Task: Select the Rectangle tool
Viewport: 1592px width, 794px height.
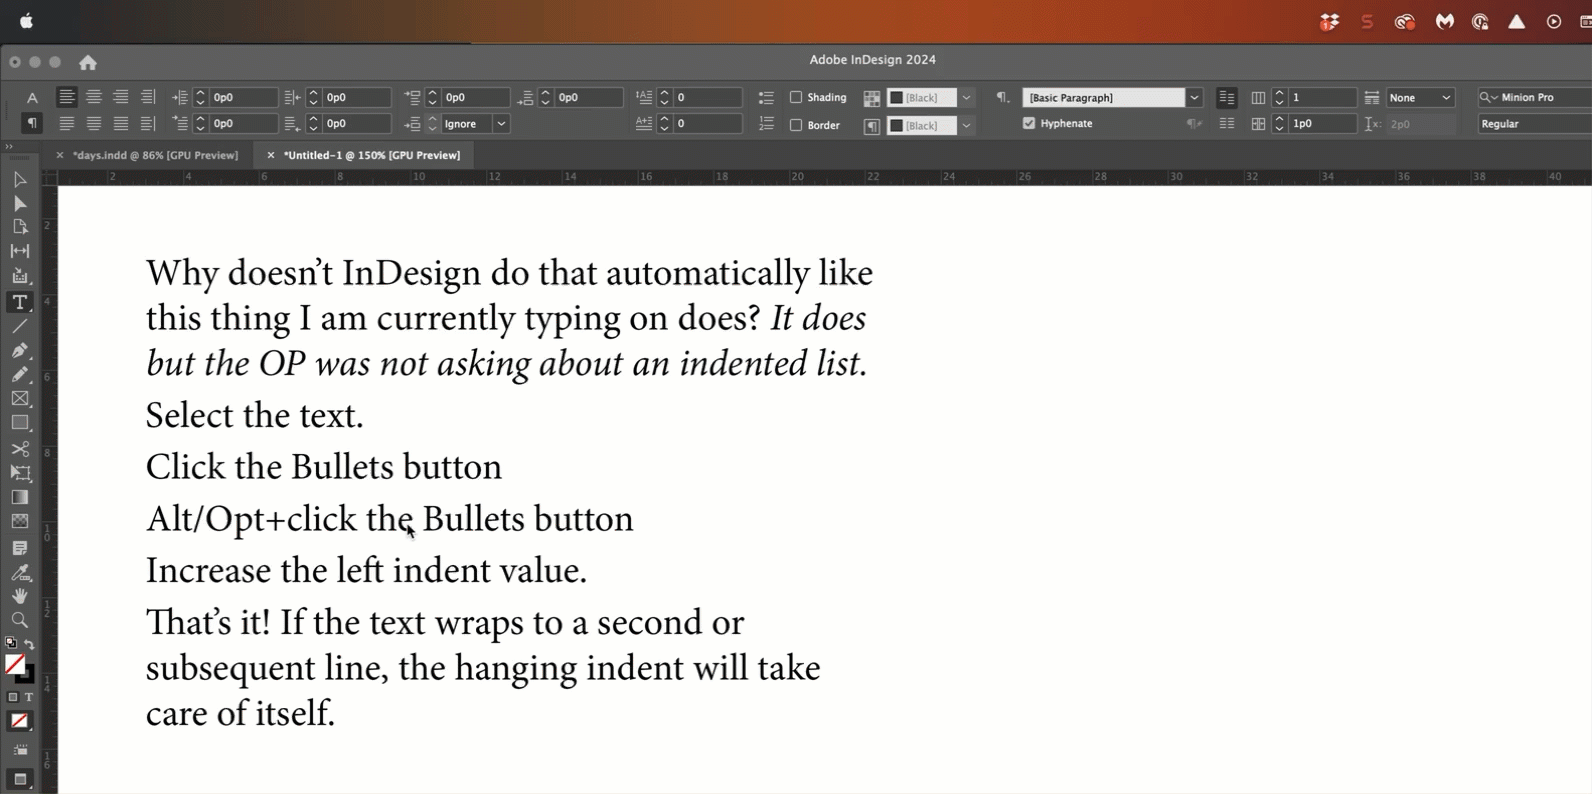Action: (19, 423)
